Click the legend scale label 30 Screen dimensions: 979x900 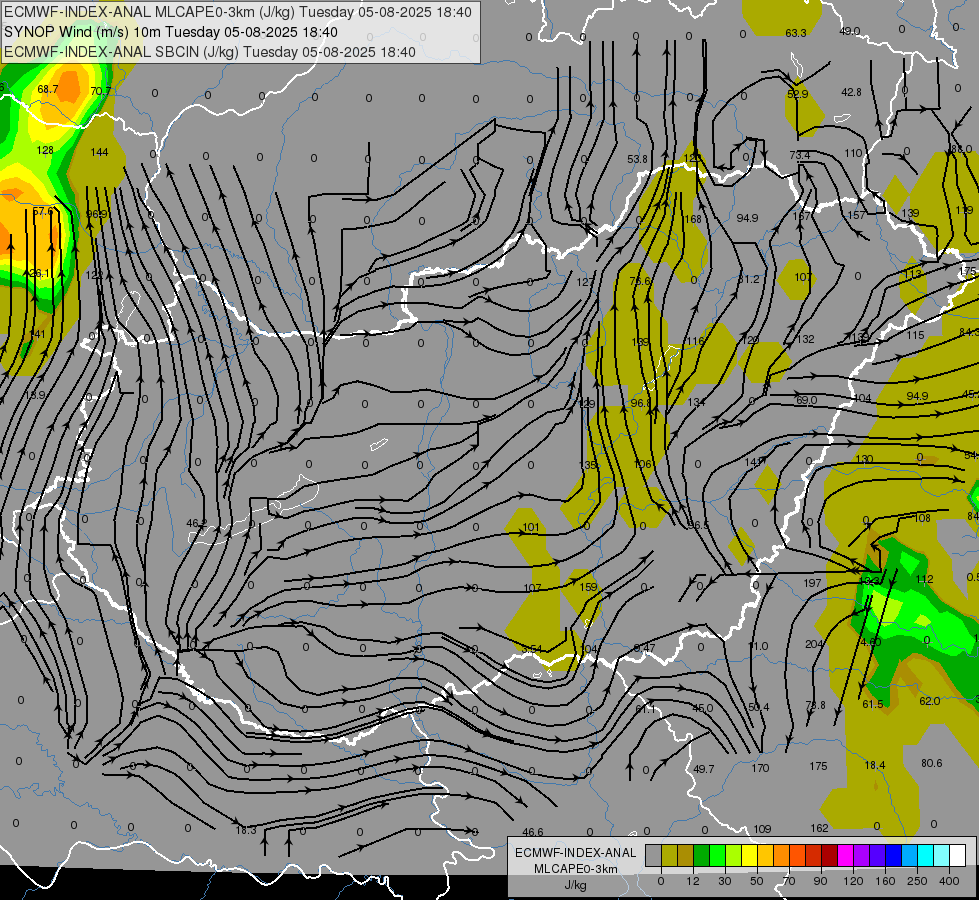click(725, 881)
